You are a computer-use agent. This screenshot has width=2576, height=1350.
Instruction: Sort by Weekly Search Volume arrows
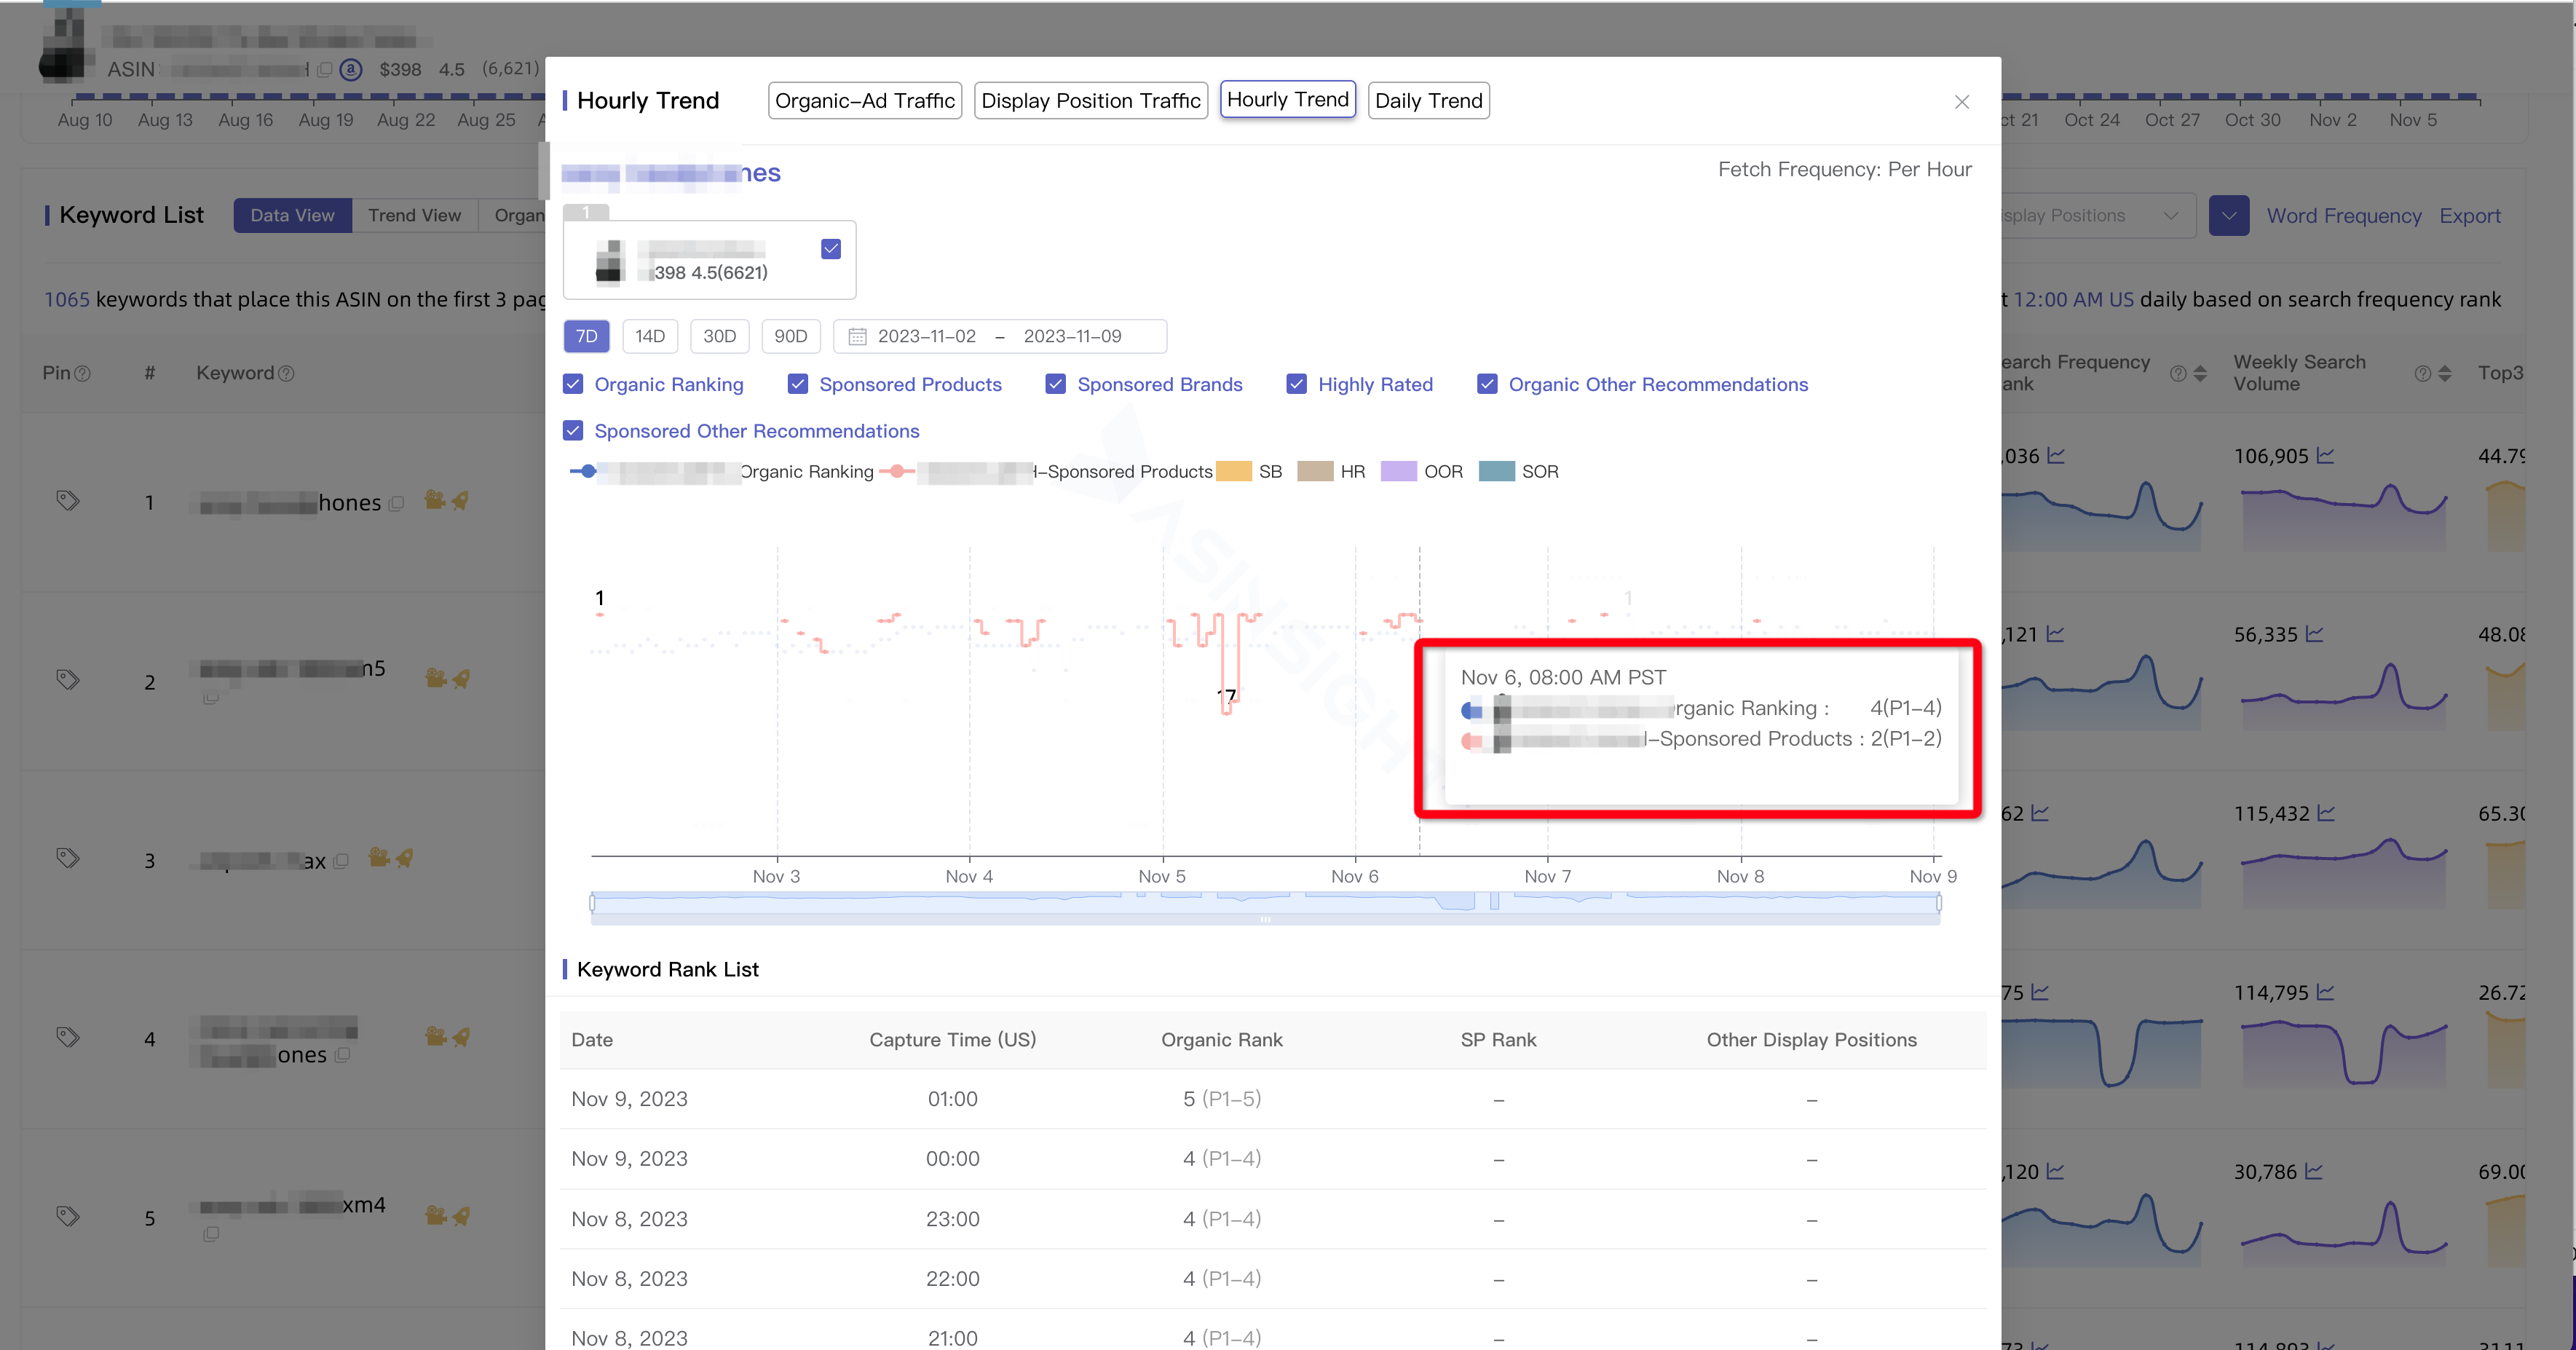[2445, 374]
